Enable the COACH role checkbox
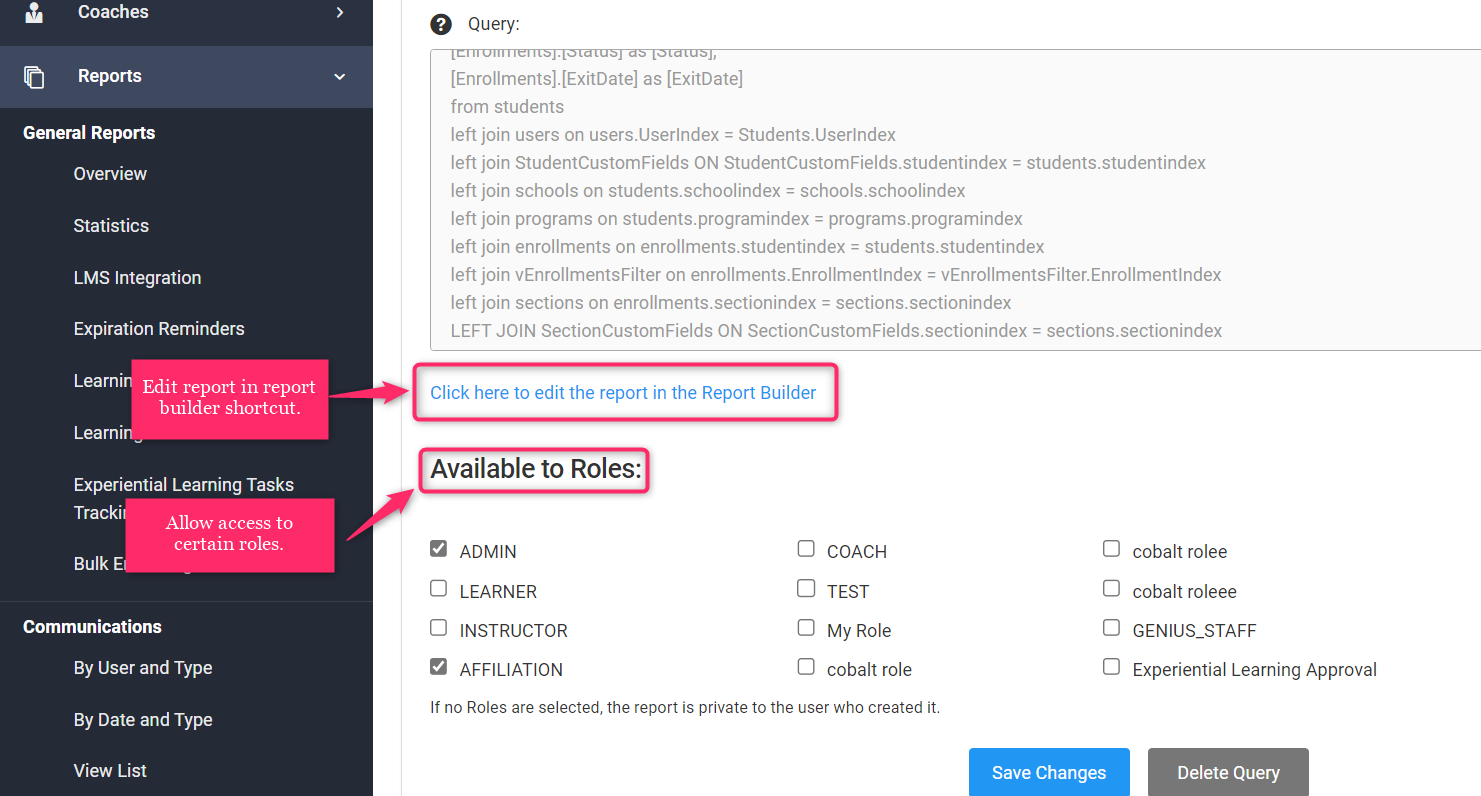Viewport: 1481px width, 796px height. pos(806,549)
